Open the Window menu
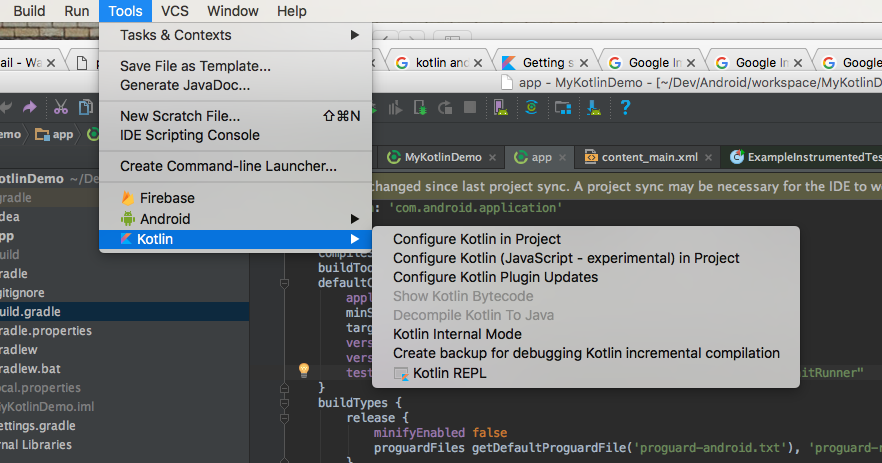Screen dimensions: 882x463 pos(233,11)
